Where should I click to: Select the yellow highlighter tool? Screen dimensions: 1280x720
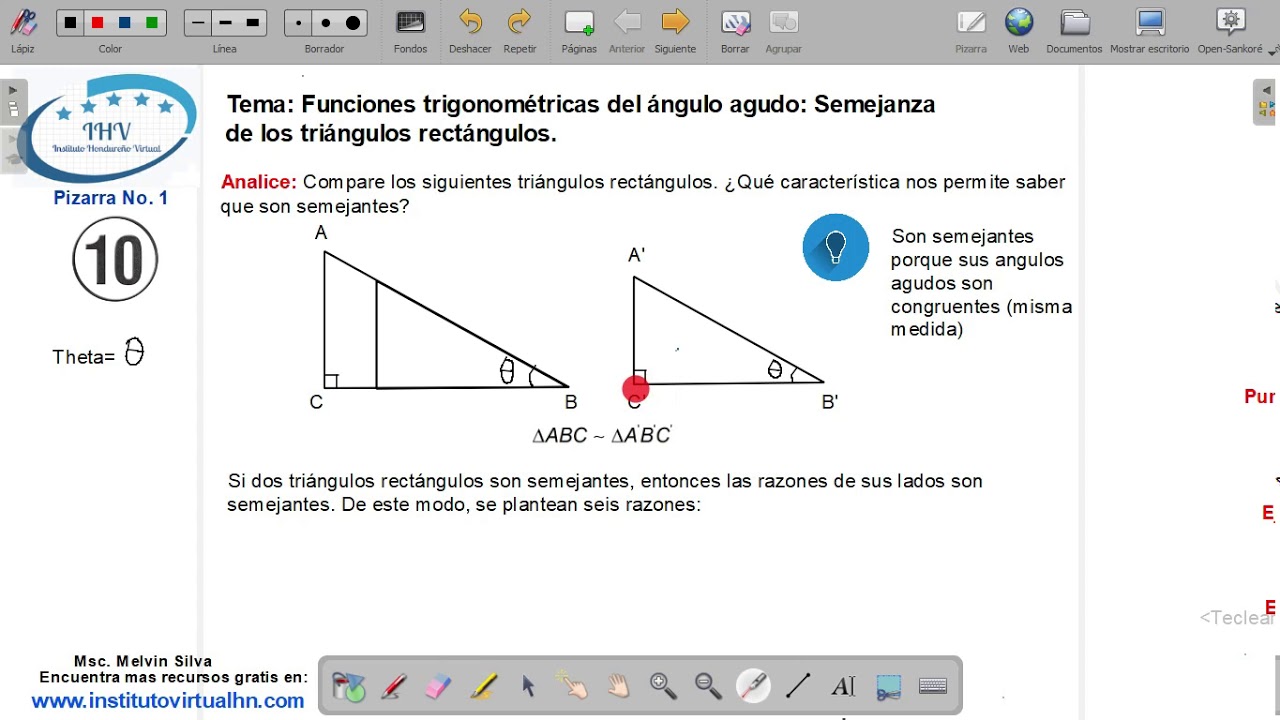click(483, 686)
